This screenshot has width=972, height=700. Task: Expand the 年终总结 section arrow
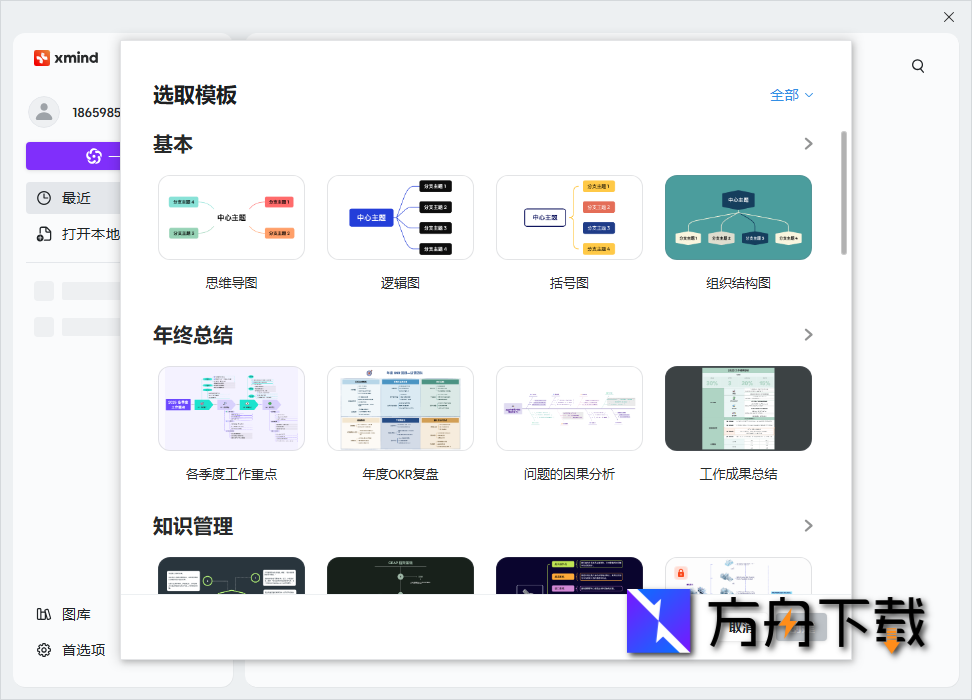click(x=808, y=335)
